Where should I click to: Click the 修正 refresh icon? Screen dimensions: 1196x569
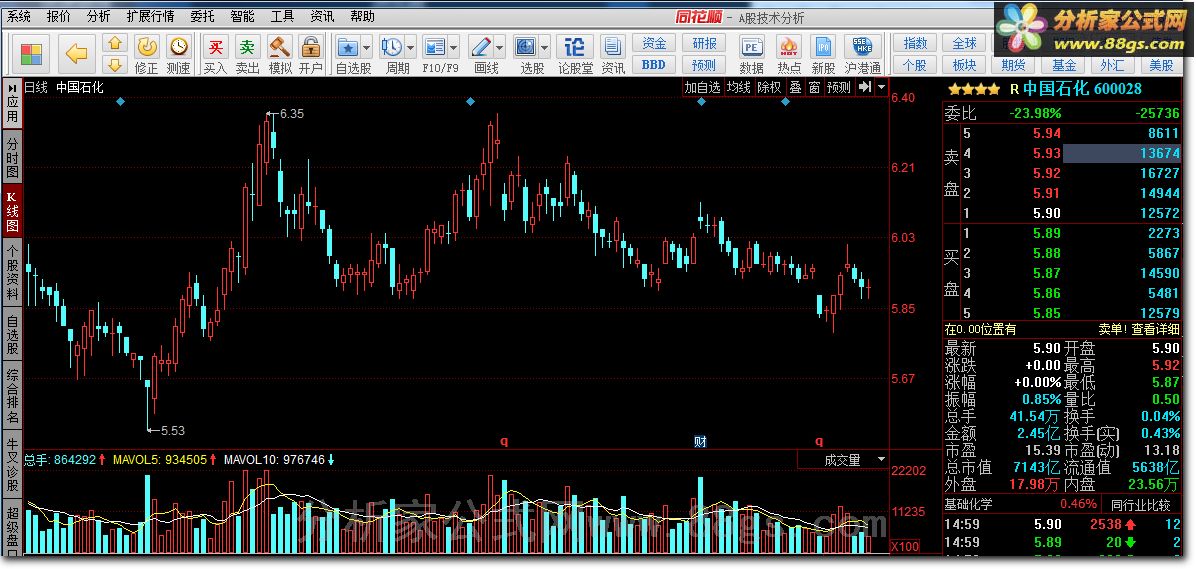pos(146,48)
